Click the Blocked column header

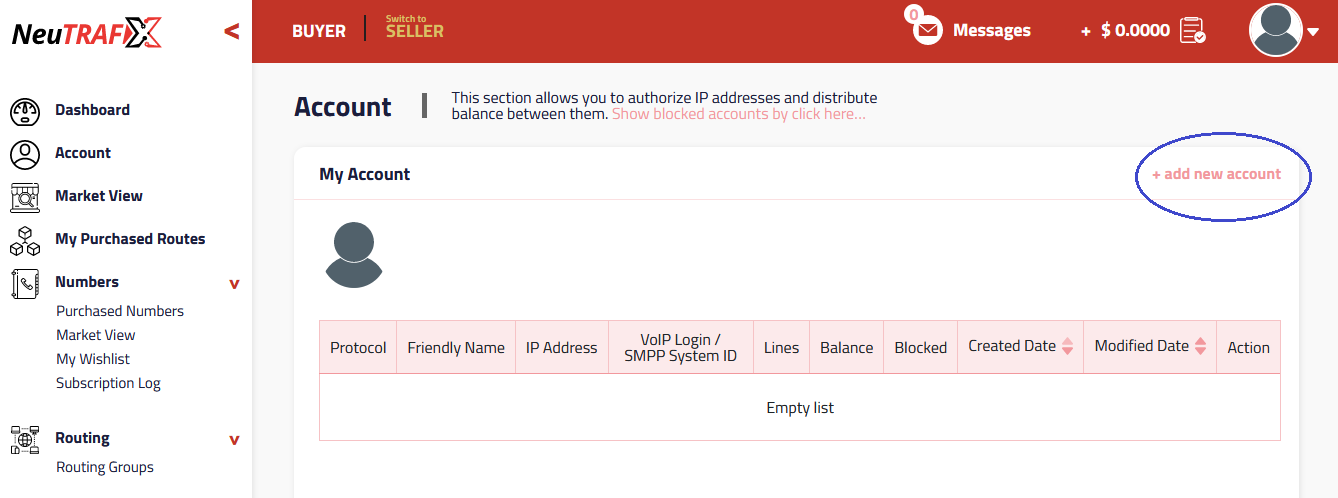coord(921,348)
